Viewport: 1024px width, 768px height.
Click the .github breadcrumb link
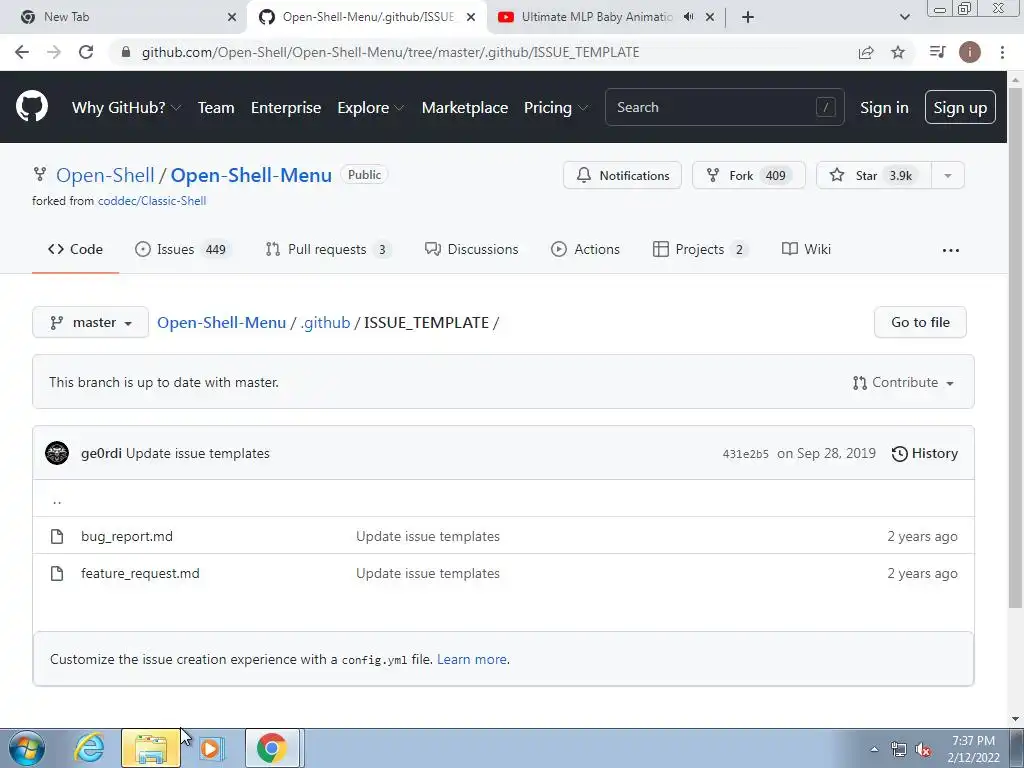coord(325,323)
